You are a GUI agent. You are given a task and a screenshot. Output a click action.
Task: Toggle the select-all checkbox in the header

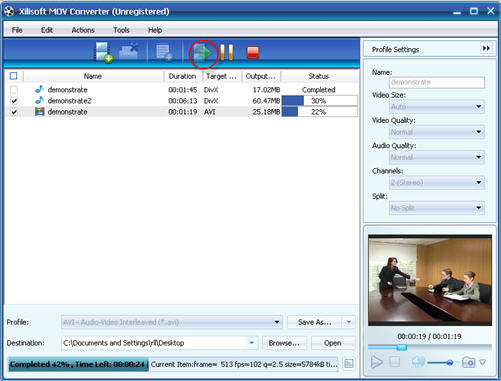coord(14,76)
